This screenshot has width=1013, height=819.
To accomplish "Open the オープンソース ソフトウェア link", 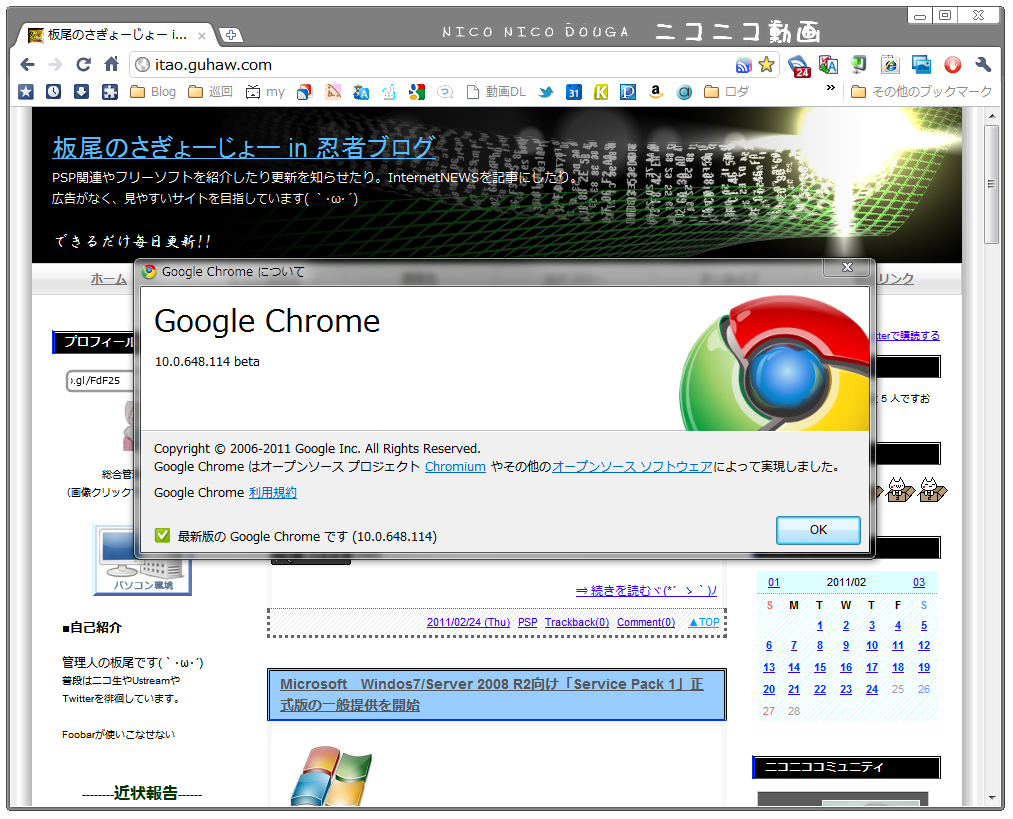I will pyautogui.click(x=632, y=466).
